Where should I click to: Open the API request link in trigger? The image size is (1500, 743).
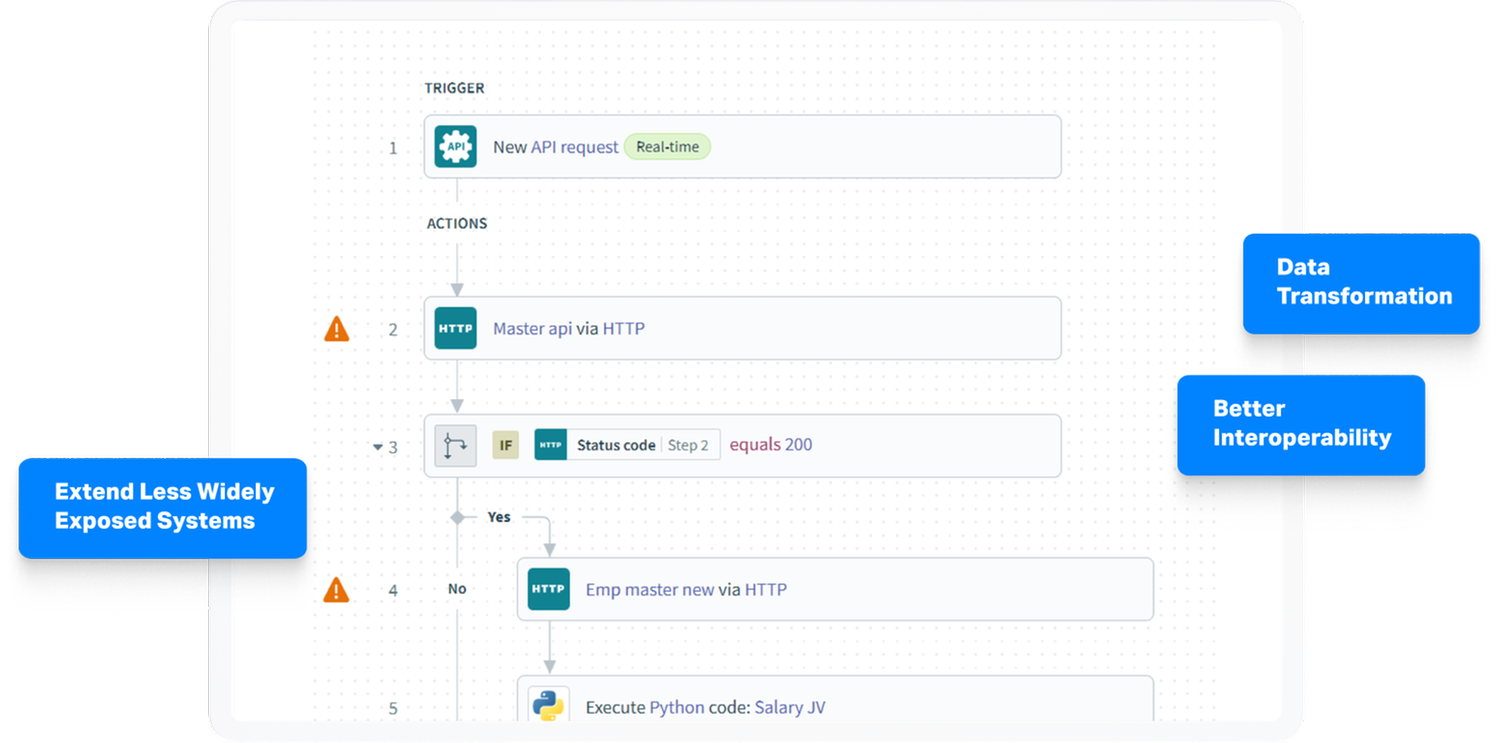click(x=574, y=147)
